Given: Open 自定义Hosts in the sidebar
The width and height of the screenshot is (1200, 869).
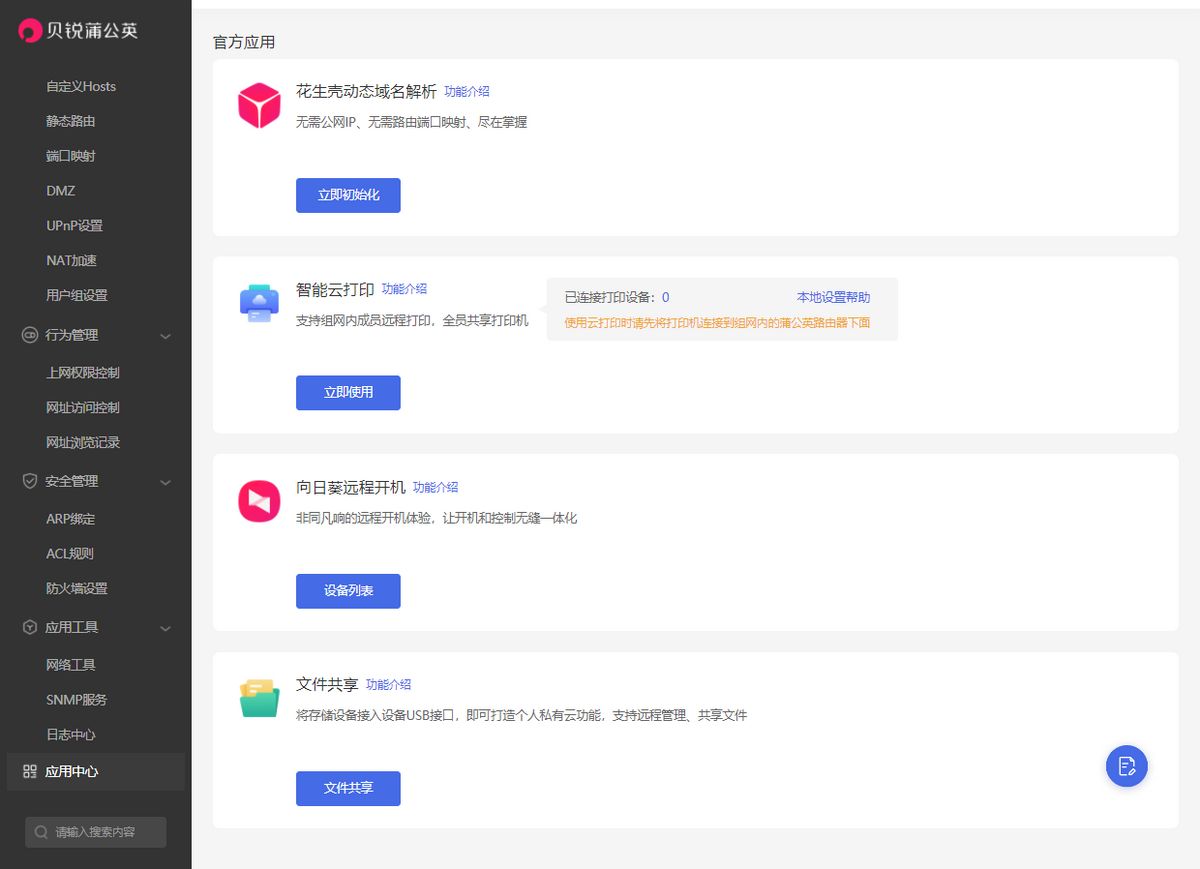Looking at the screenshot, I should point(81,86).
